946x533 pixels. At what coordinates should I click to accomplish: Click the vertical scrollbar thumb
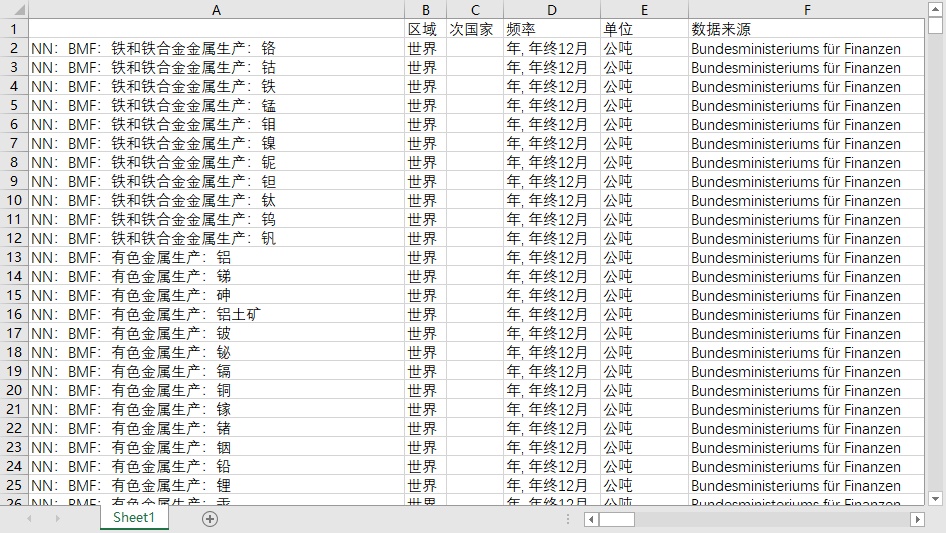[935, 25]
